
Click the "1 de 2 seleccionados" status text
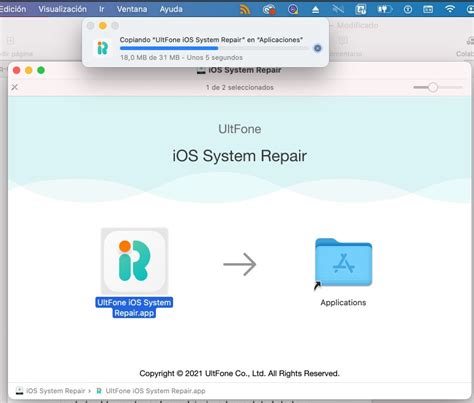pyautogui.click(x=240, y=87)
